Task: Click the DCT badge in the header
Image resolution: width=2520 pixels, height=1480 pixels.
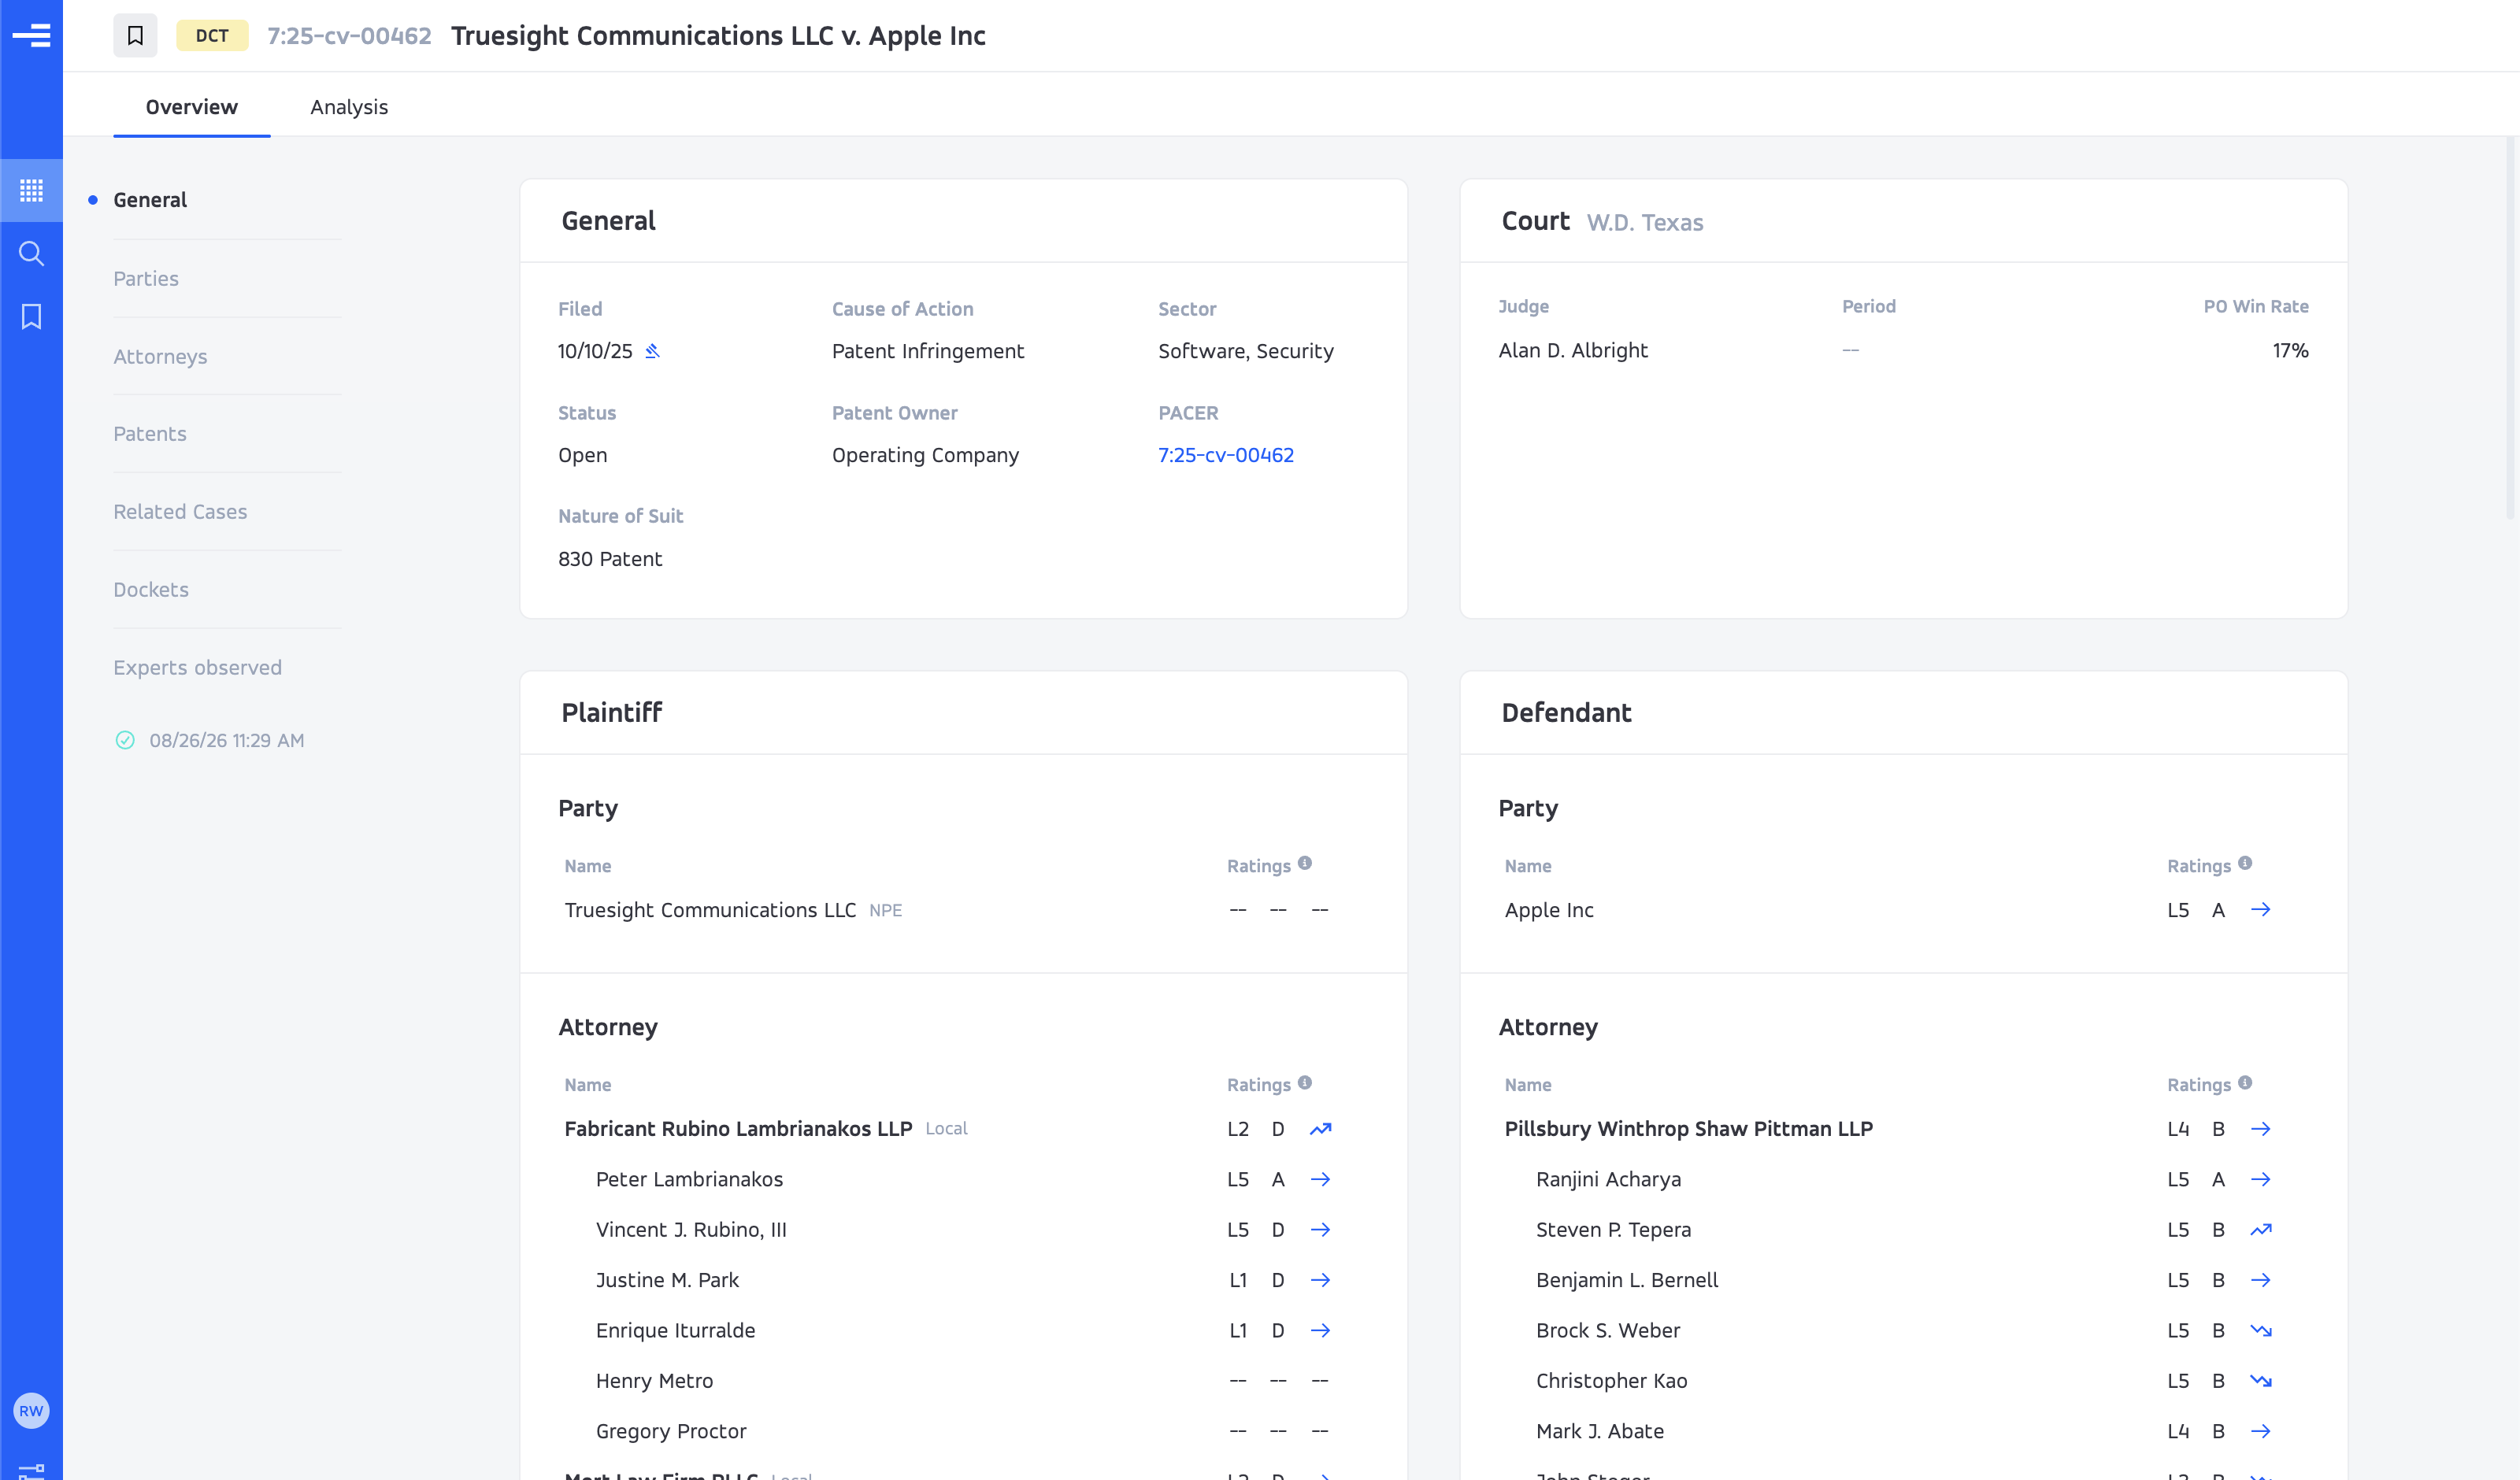Action: click(212, 36)
